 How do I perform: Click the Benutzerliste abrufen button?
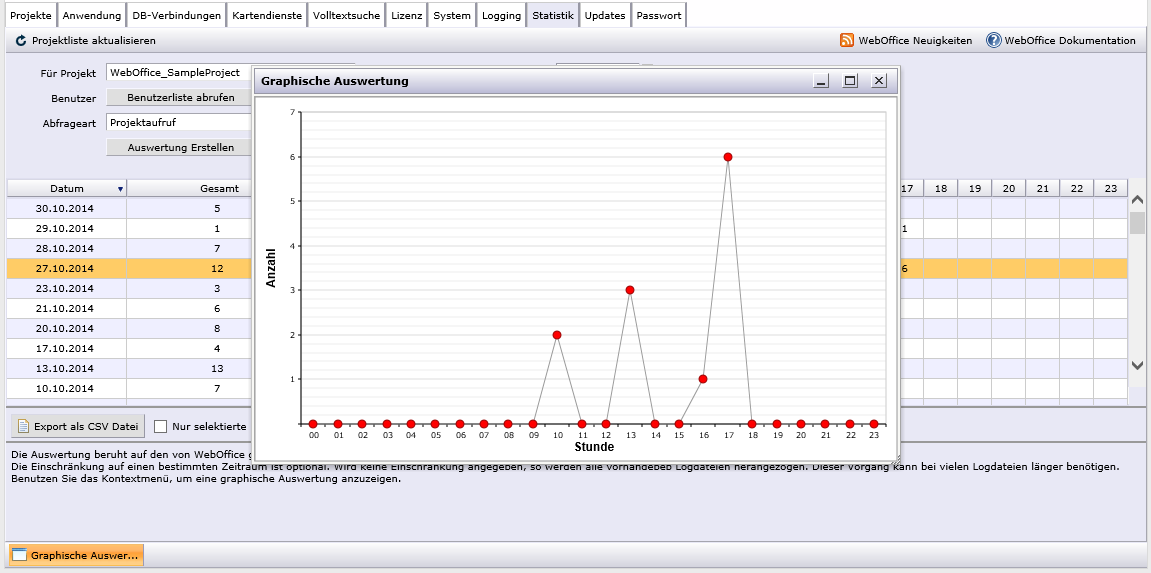click(x=180, y=98)
